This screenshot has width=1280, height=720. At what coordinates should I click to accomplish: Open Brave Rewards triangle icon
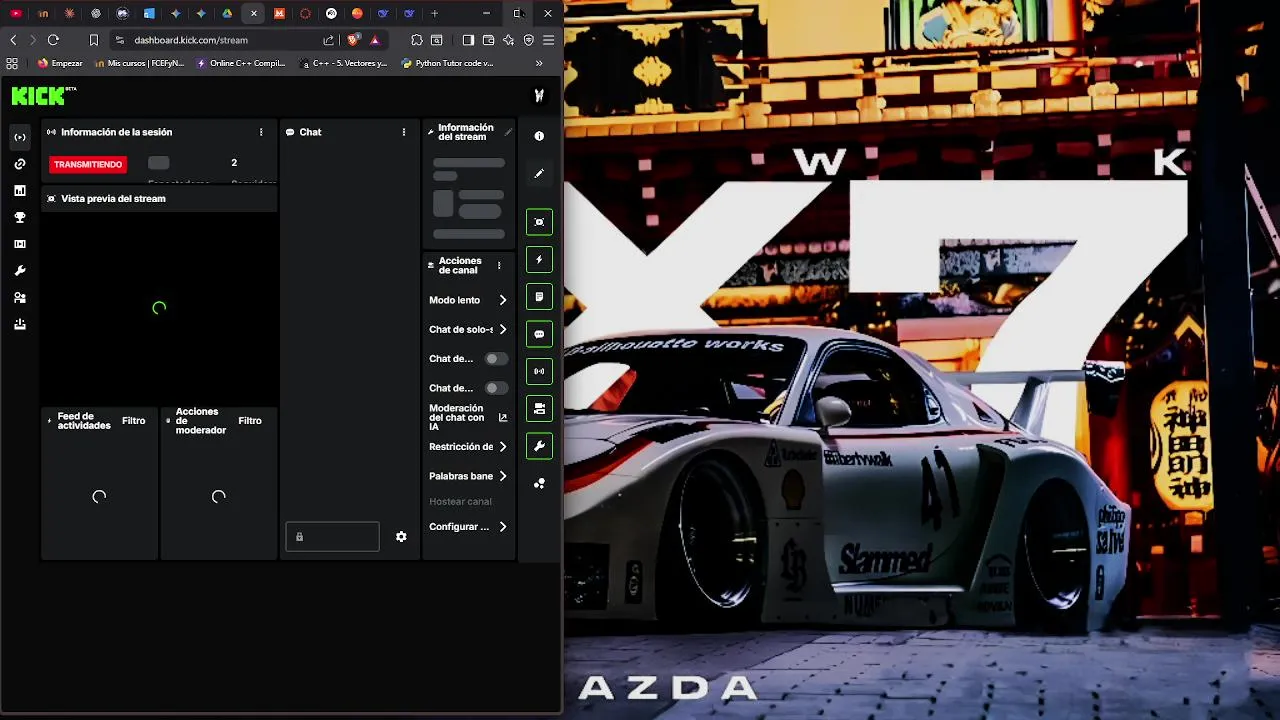point(374,40)
